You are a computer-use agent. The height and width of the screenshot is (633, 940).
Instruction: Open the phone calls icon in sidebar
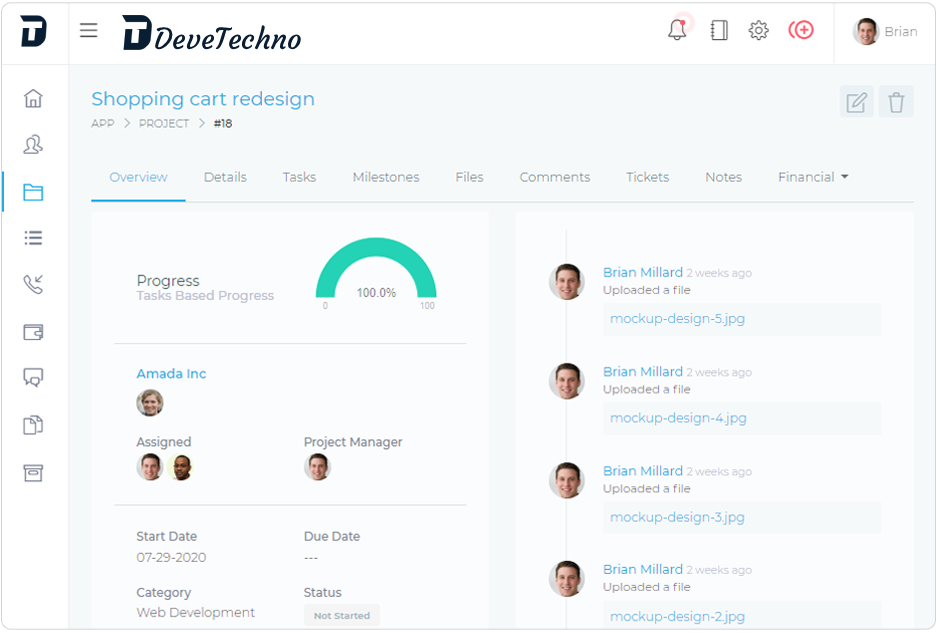click(34, 284)
